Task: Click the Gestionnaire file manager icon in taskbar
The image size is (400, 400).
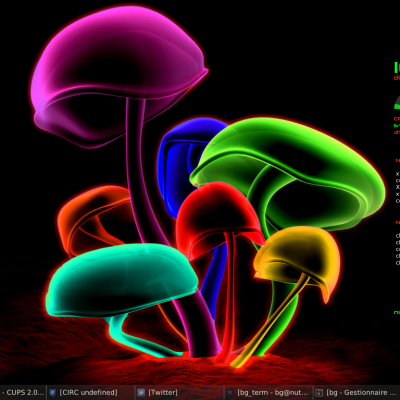Action: pos(319,393)
